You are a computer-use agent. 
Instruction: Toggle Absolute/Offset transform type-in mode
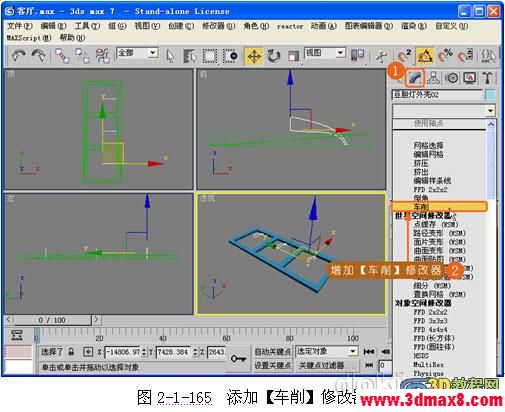(x=88, y=352)
